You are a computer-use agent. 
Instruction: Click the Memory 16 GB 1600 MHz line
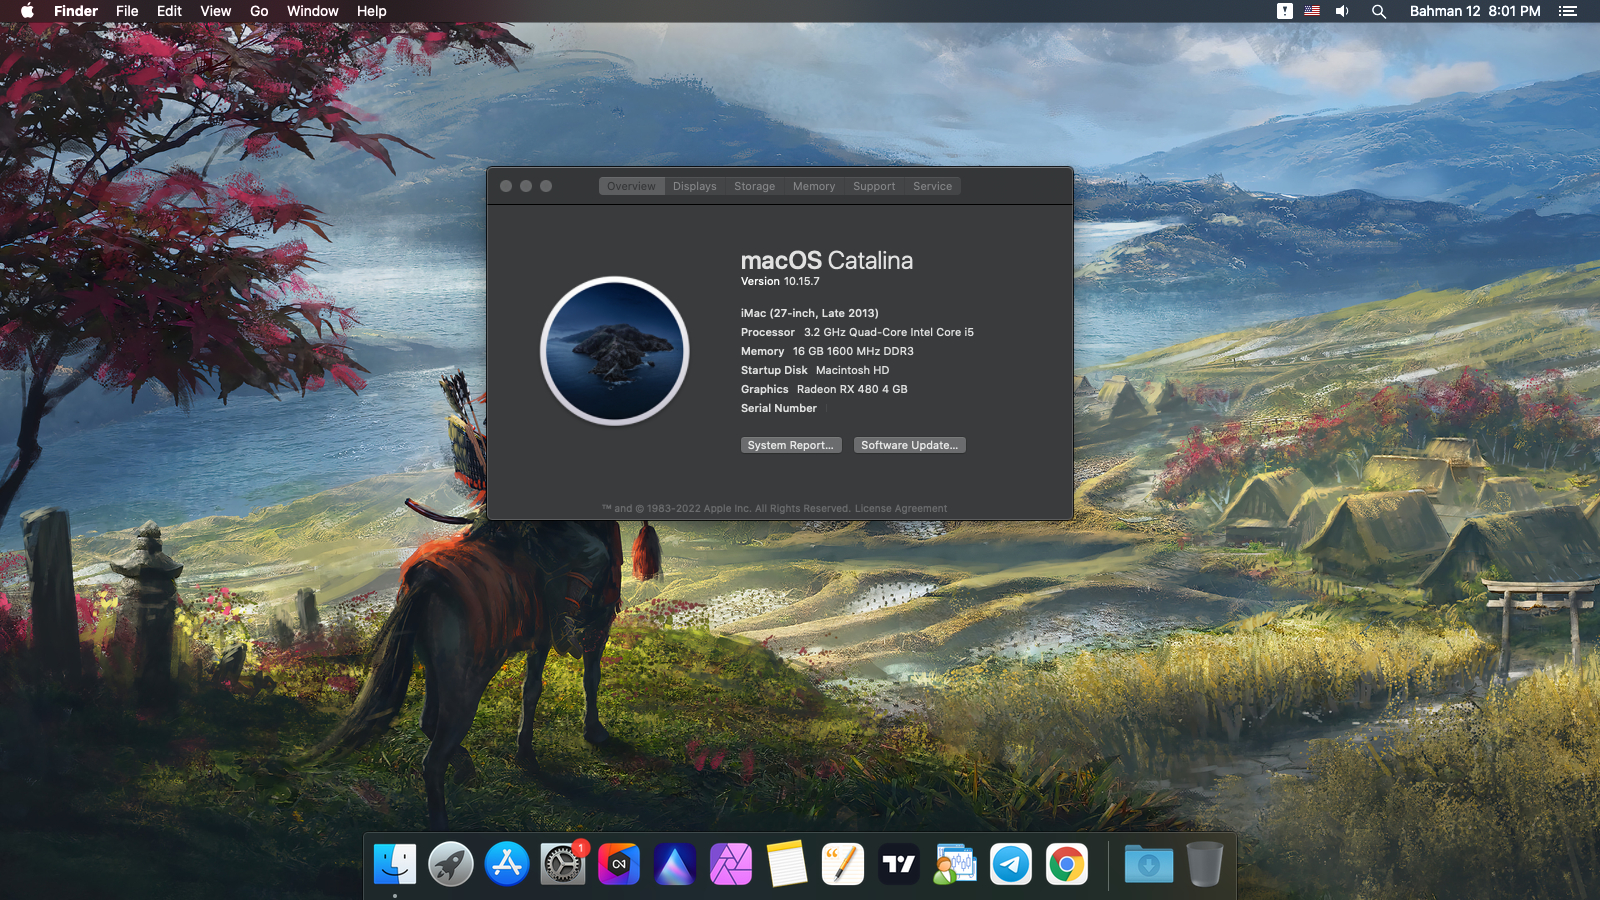click(827, 351)
